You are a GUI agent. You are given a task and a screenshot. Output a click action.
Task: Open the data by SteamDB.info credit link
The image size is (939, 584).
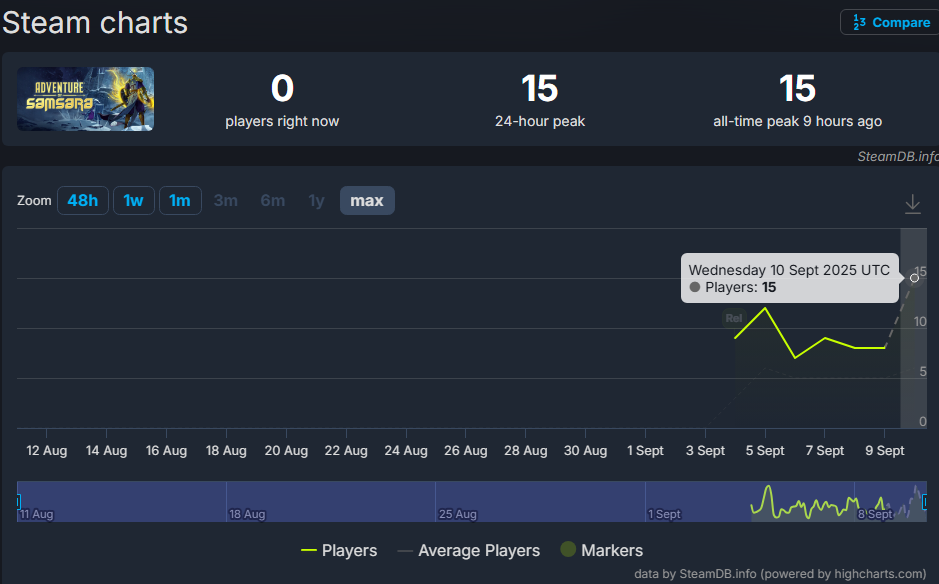pos(780,574)
